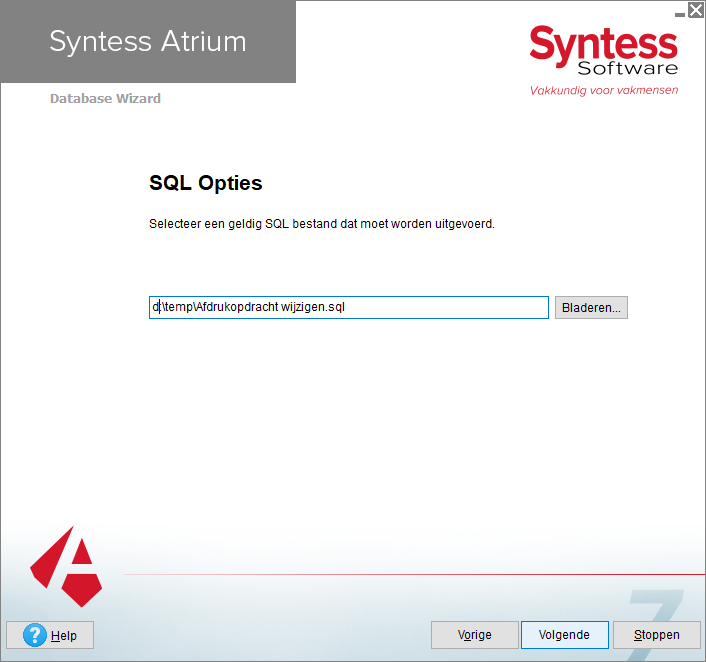The image size is (706, 662).
Task: Go to next step with Volgende
Action: pos(565,635)
